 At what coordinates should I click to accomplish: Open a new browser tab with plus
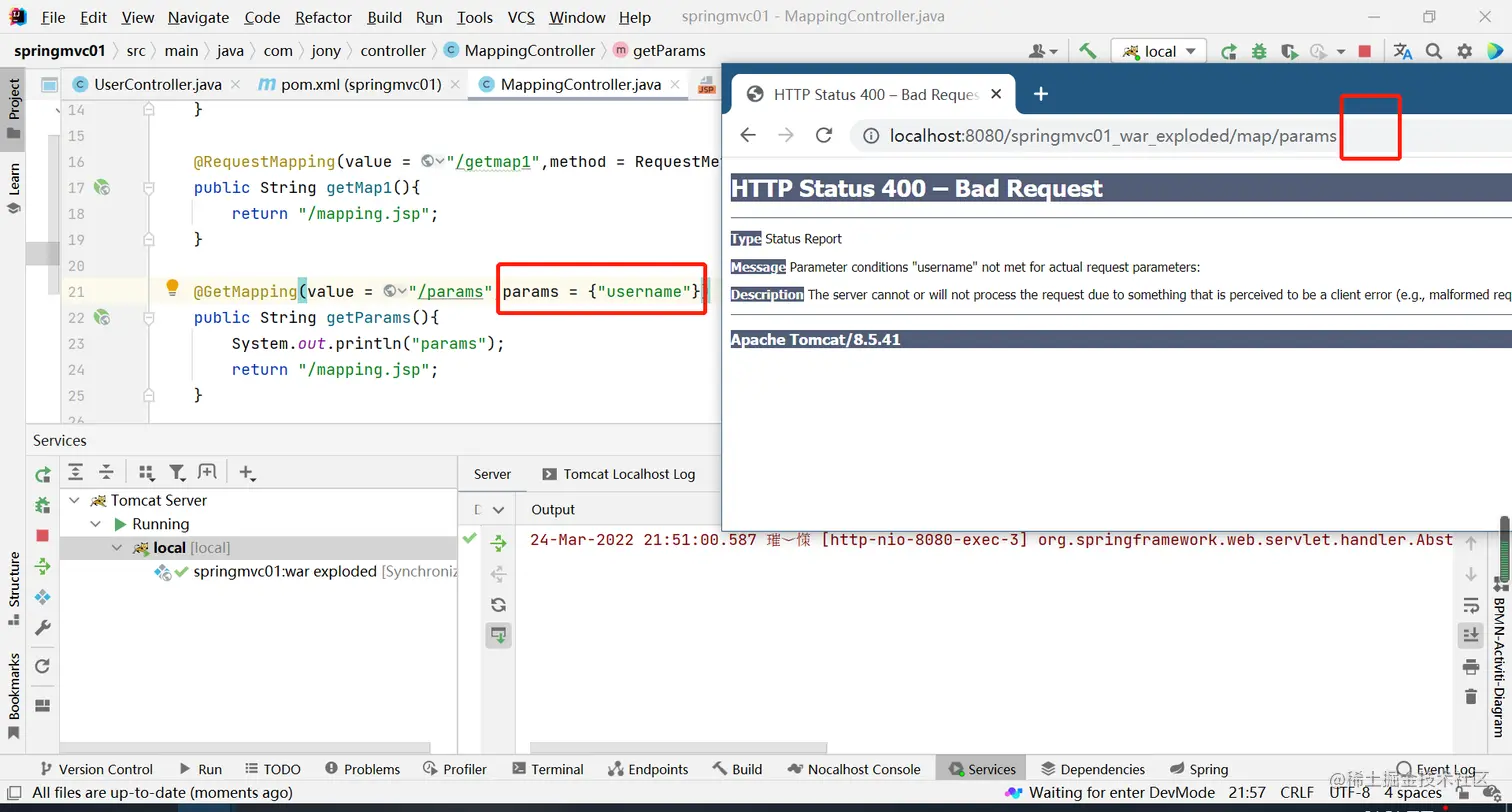tap(1040, 94)
